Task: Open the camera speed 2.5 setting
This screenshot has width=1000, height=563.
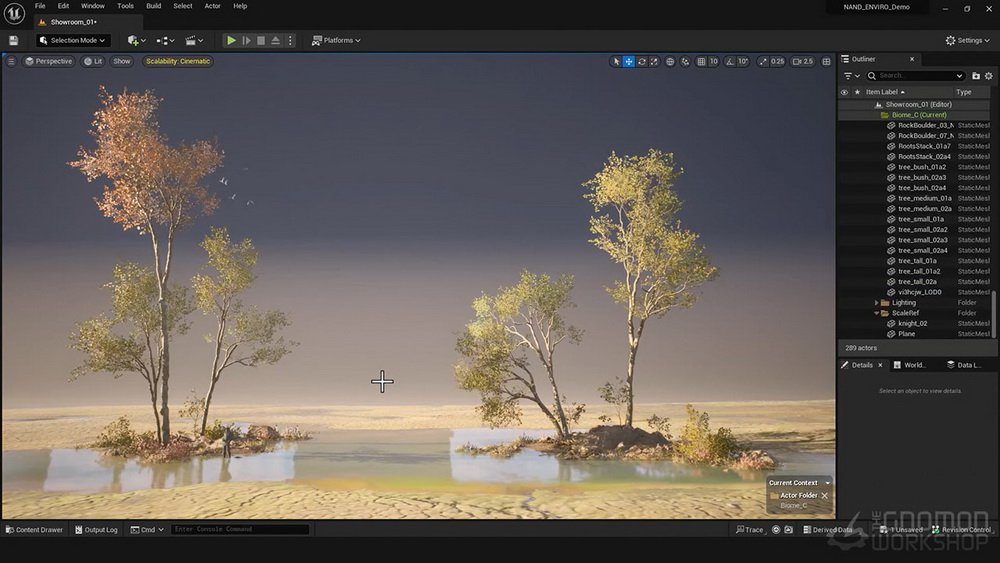Action: click(803, 61)
